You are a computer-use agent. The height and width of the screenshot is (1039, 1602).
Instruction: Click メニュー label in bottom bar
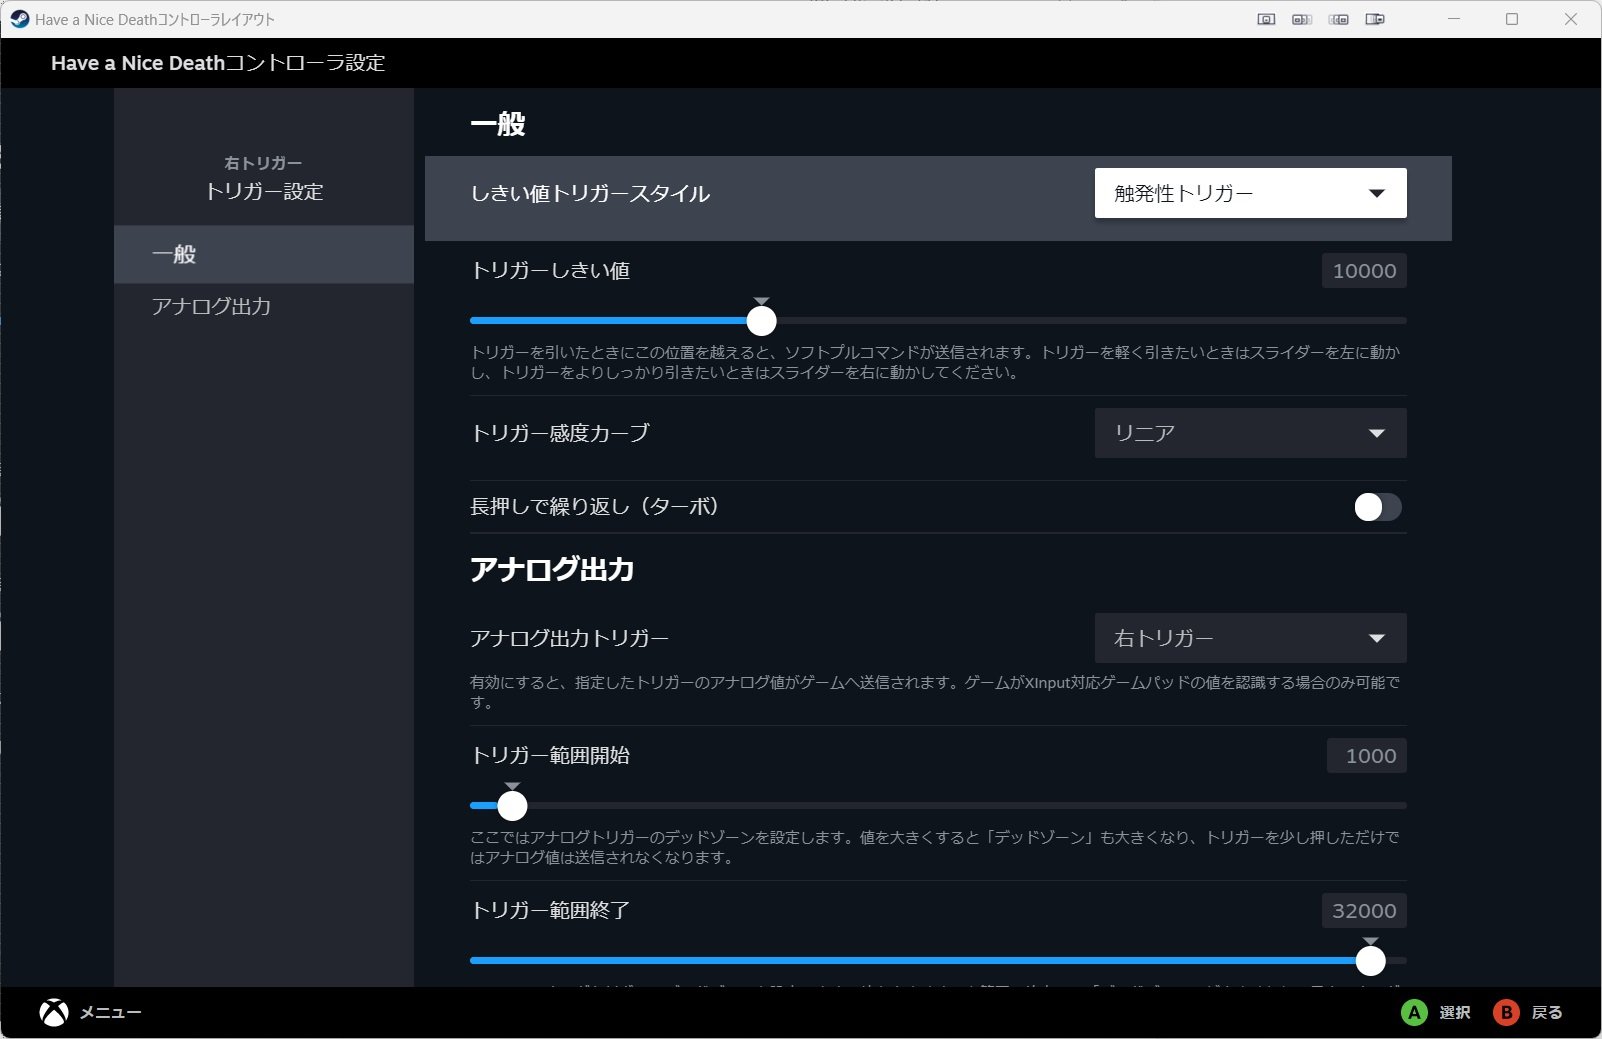pos(111,1012)
